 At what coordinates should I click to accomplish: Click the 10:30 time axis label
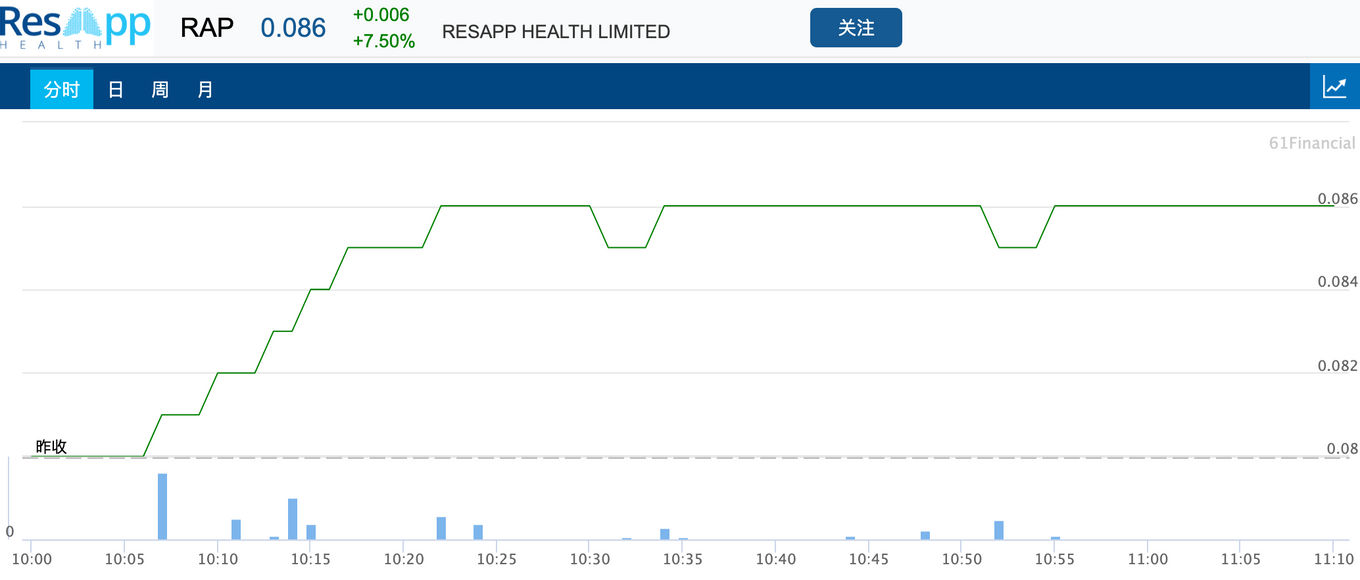click(589, 560)
